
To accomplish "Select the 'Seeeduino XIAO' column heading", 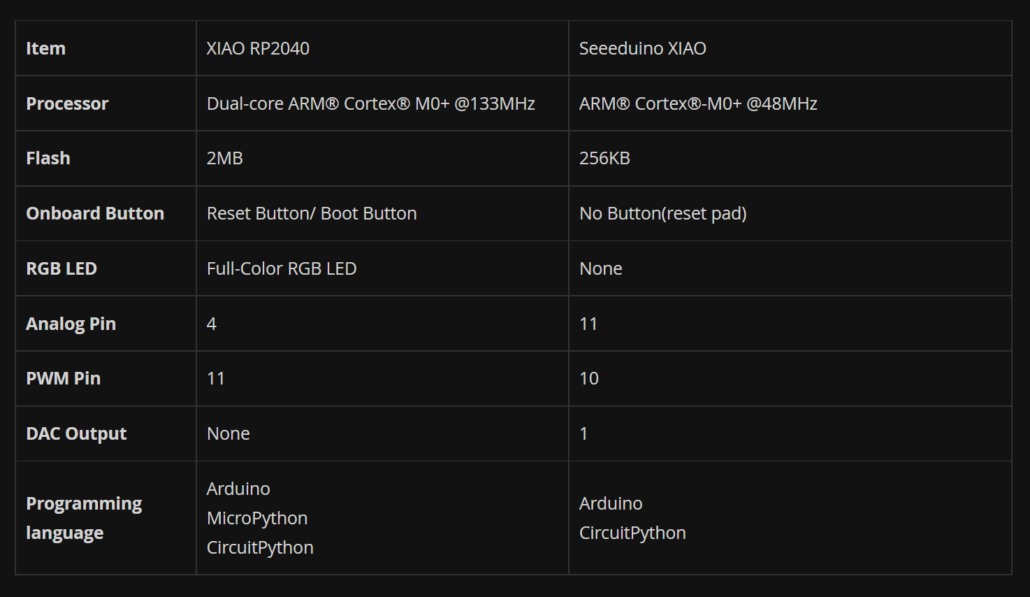I will pos(642,48).
